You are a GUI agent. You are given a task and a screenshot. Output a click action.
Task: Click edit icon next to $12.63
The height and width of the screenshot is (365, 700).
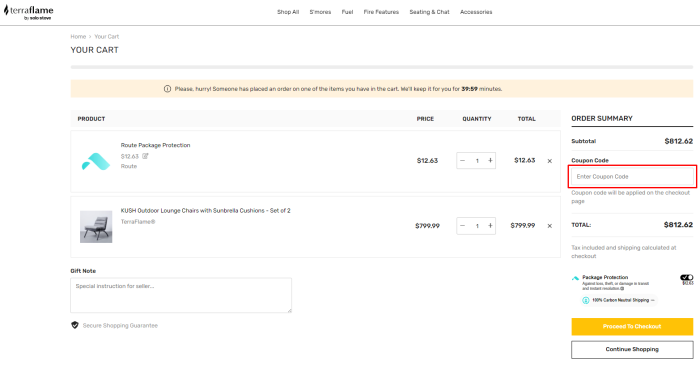coord(145,156)
